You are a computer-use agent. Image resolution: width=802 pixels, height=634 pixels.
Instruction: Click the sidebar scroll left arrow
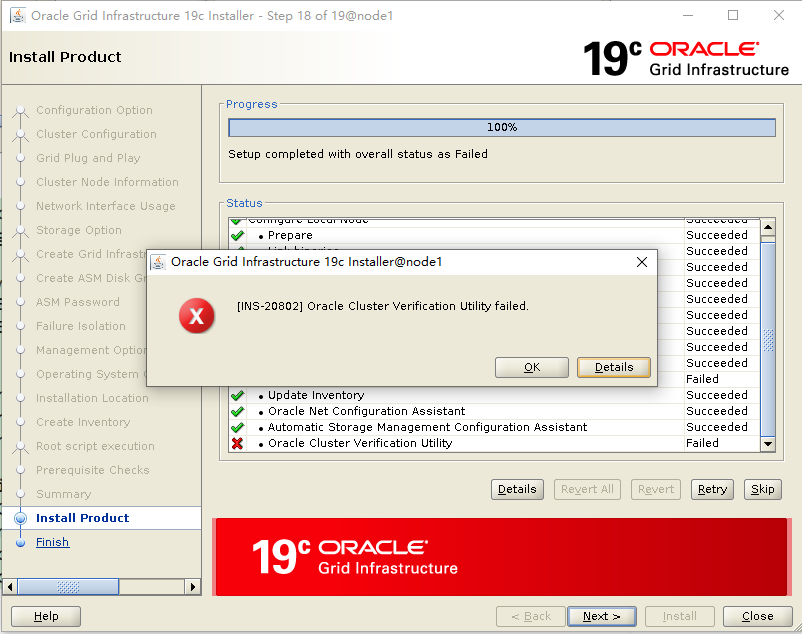click(10, 586)
